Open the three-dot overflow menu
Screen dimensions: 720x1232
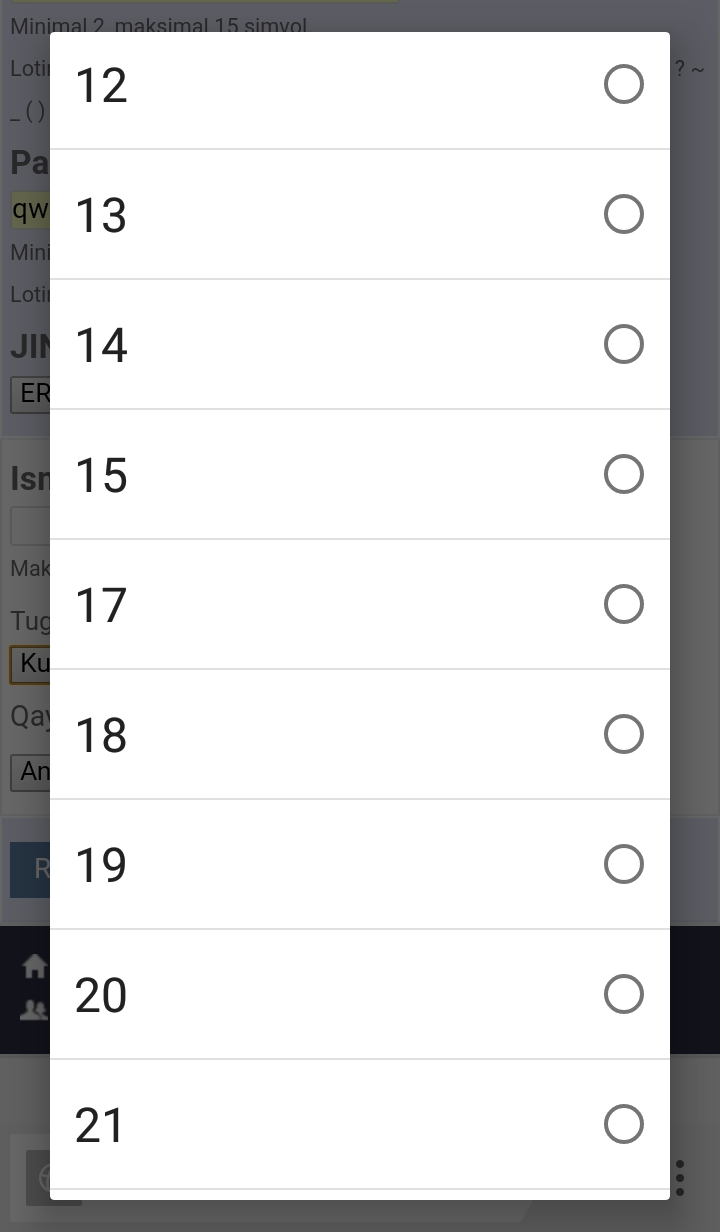pos(680,1178)
